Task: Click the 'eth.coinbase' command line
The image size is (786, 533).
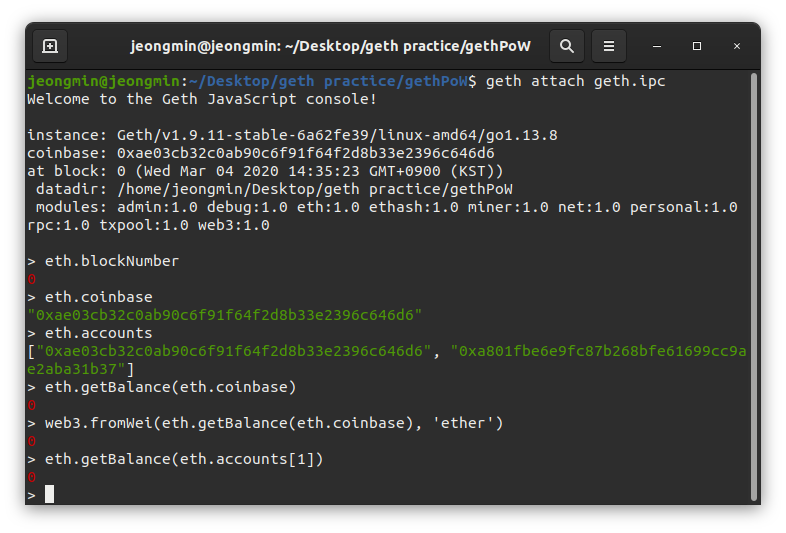Action: (98, 297)
